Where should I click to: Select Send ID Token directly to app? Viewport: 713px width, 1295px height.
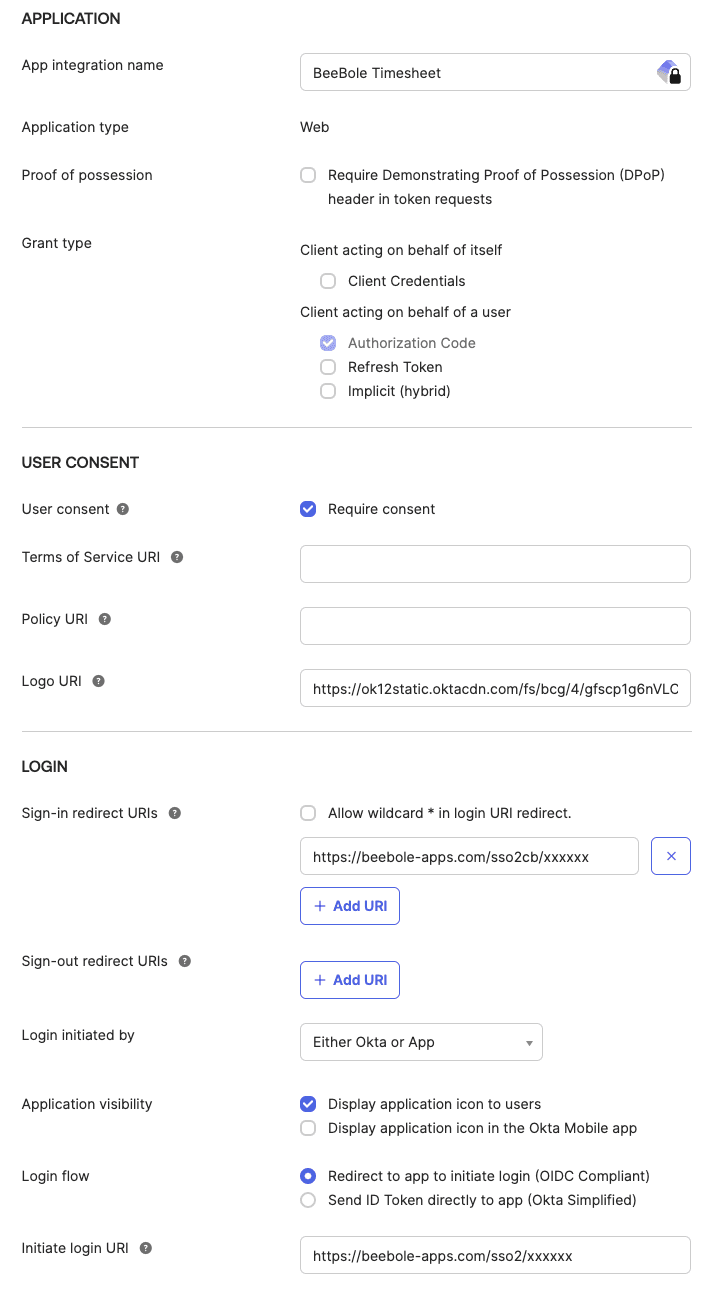(x=308, y=1200)
